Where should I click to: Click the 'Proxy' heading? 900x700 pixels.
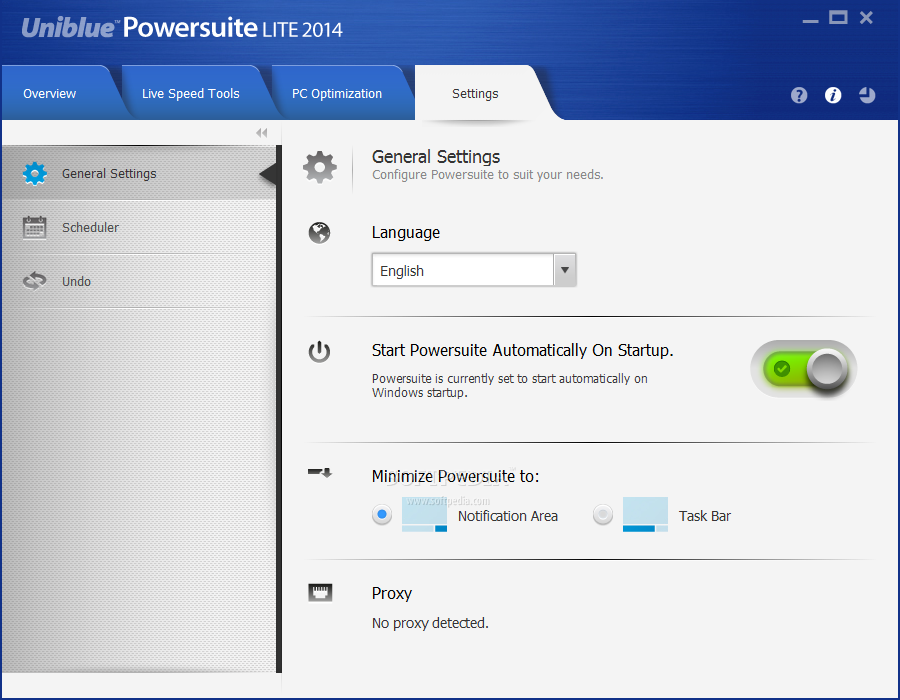coord(391,593)
